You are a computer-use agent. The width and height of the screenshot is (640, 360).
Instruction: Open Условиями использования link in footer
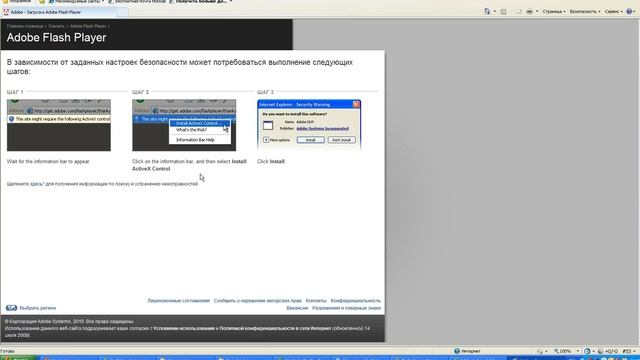point(183,328)
